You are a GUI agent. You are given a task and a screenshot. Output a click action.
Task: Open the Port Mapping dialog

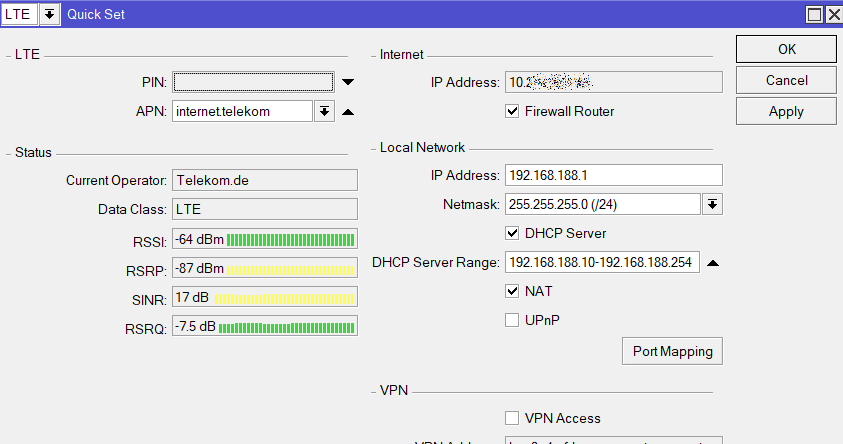[x=672, y=351]
